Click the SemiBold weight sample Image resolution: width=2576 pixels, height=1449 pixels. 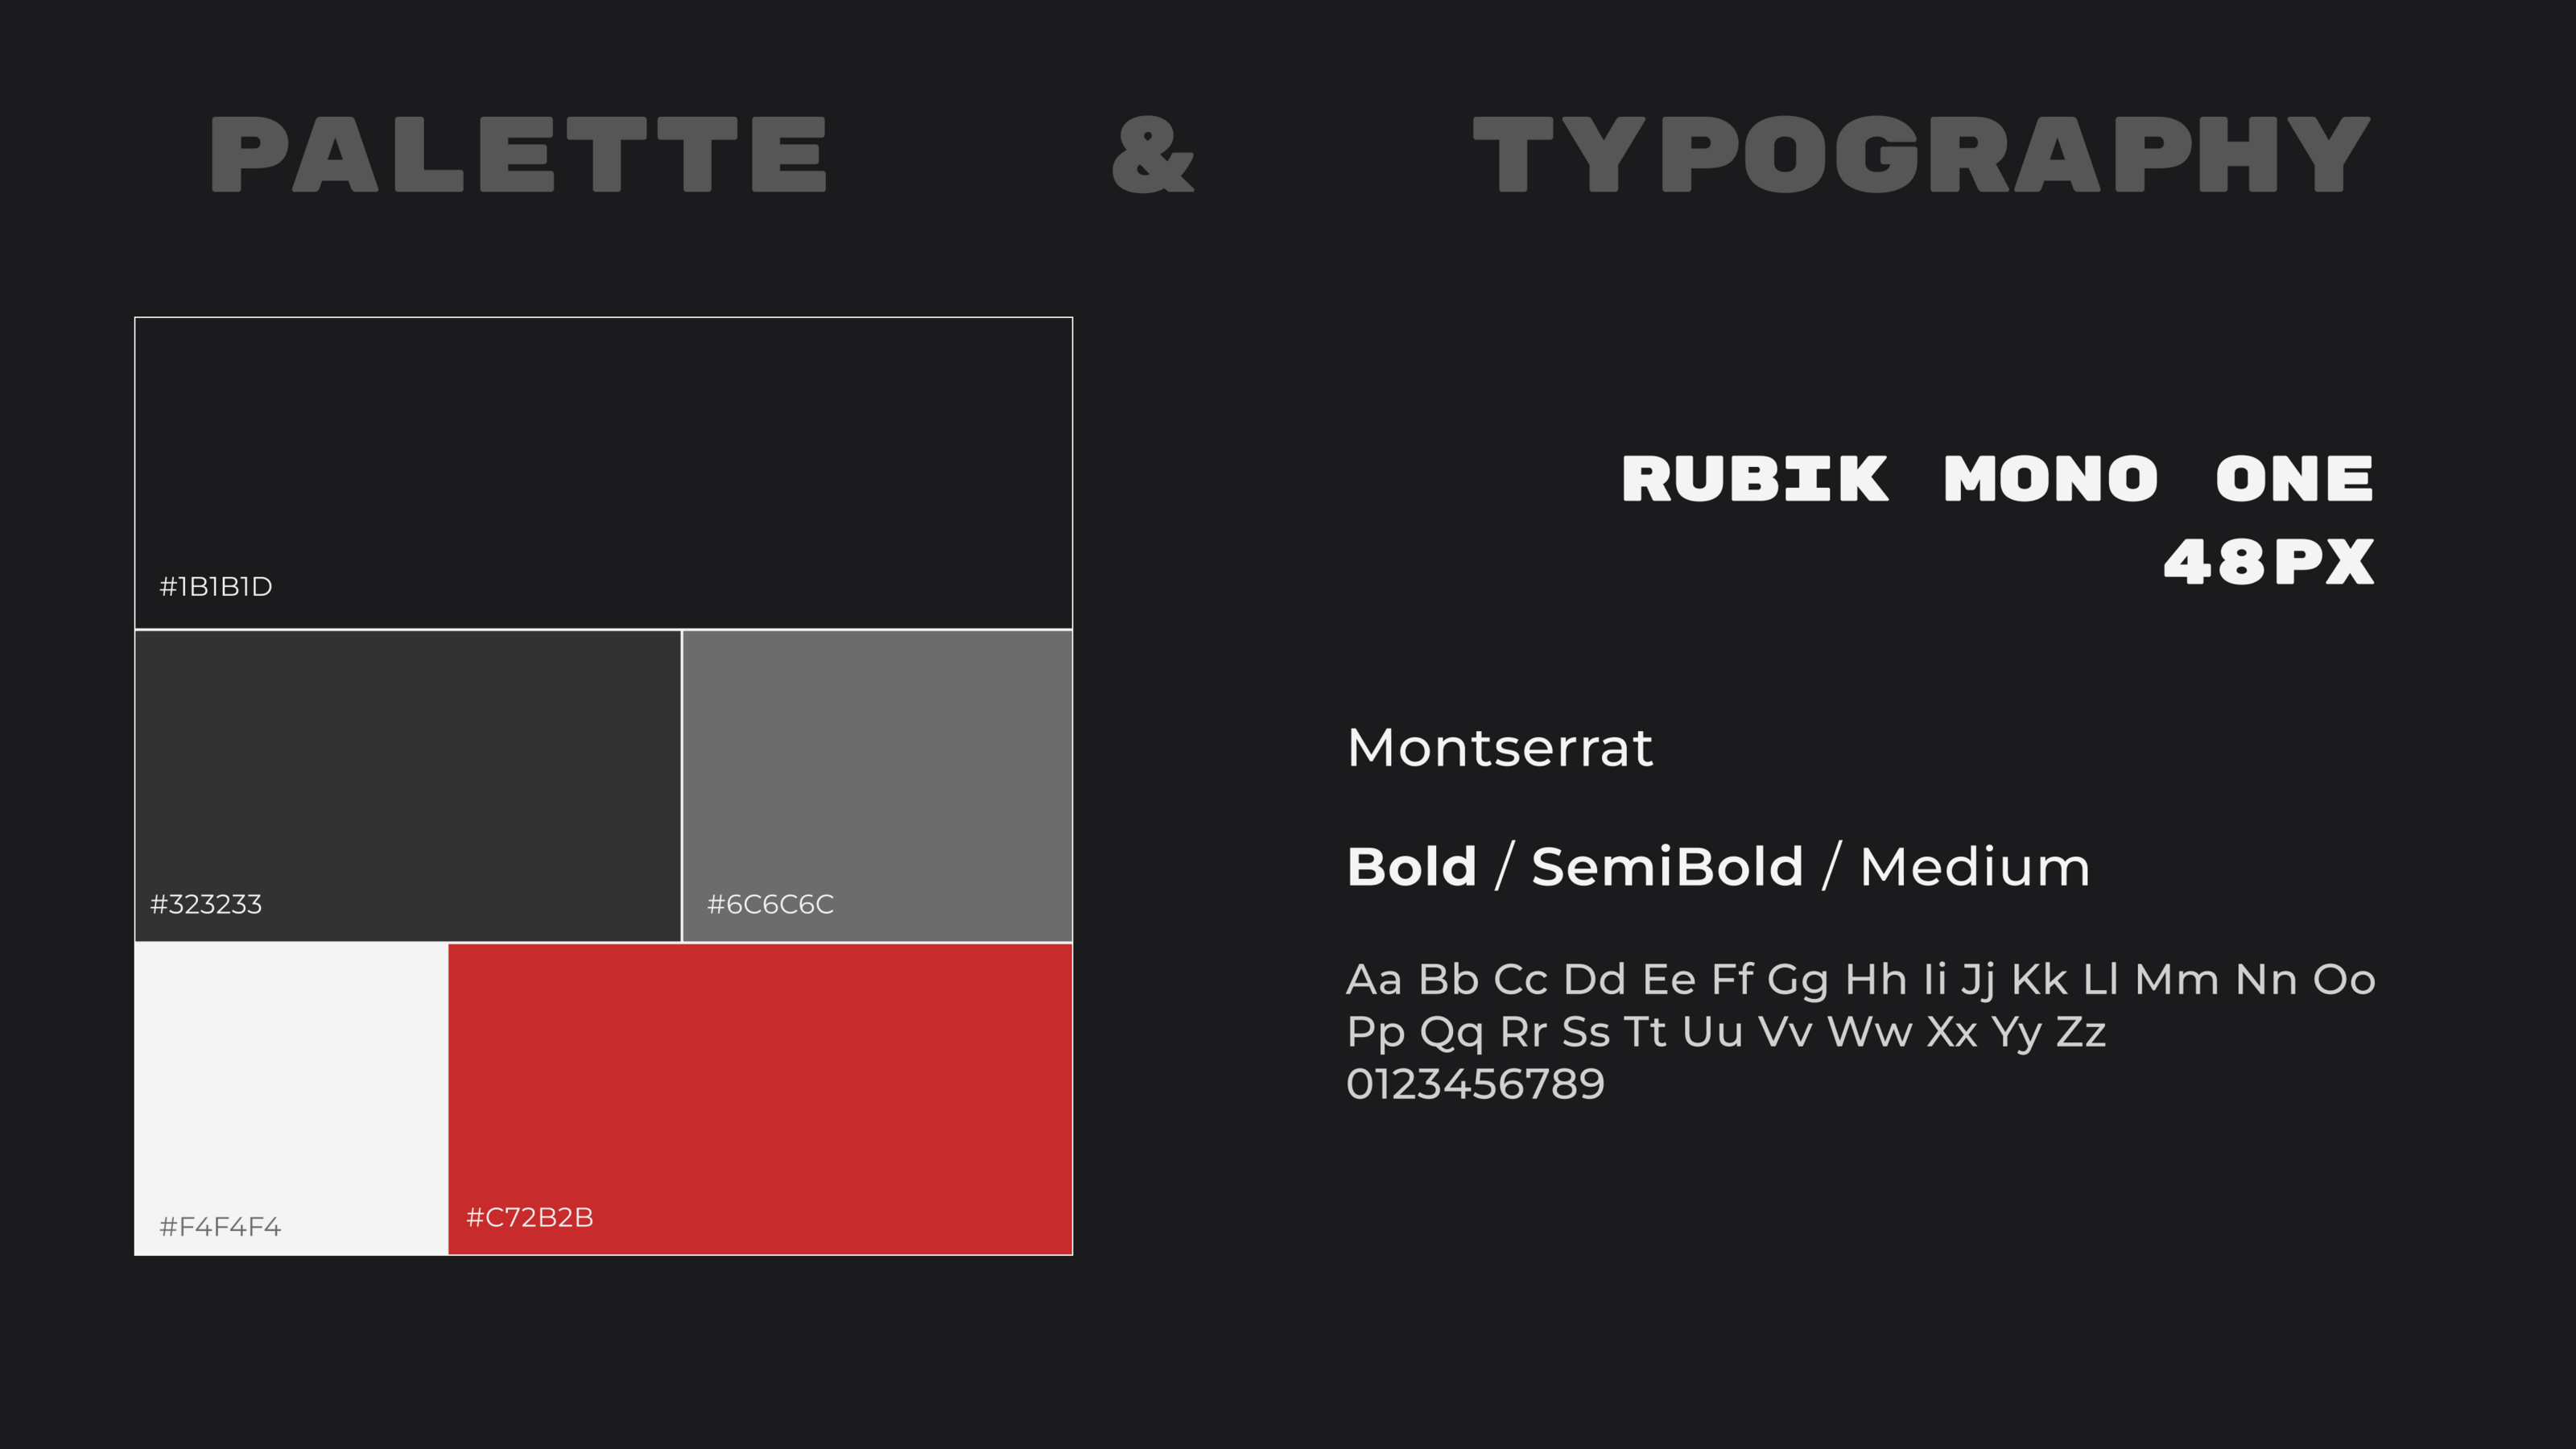click(x=1667, y=867)
